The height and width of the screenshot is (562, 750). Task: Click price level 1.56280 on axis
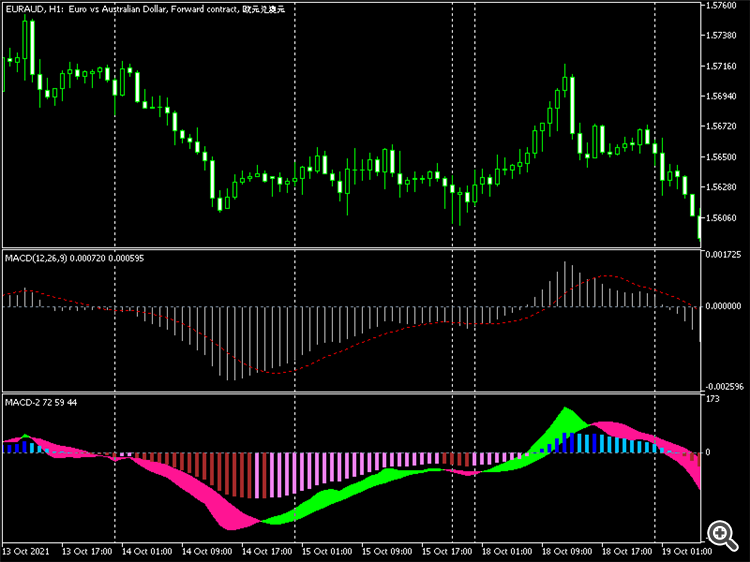pyautogui.click(x=721, y=187)
